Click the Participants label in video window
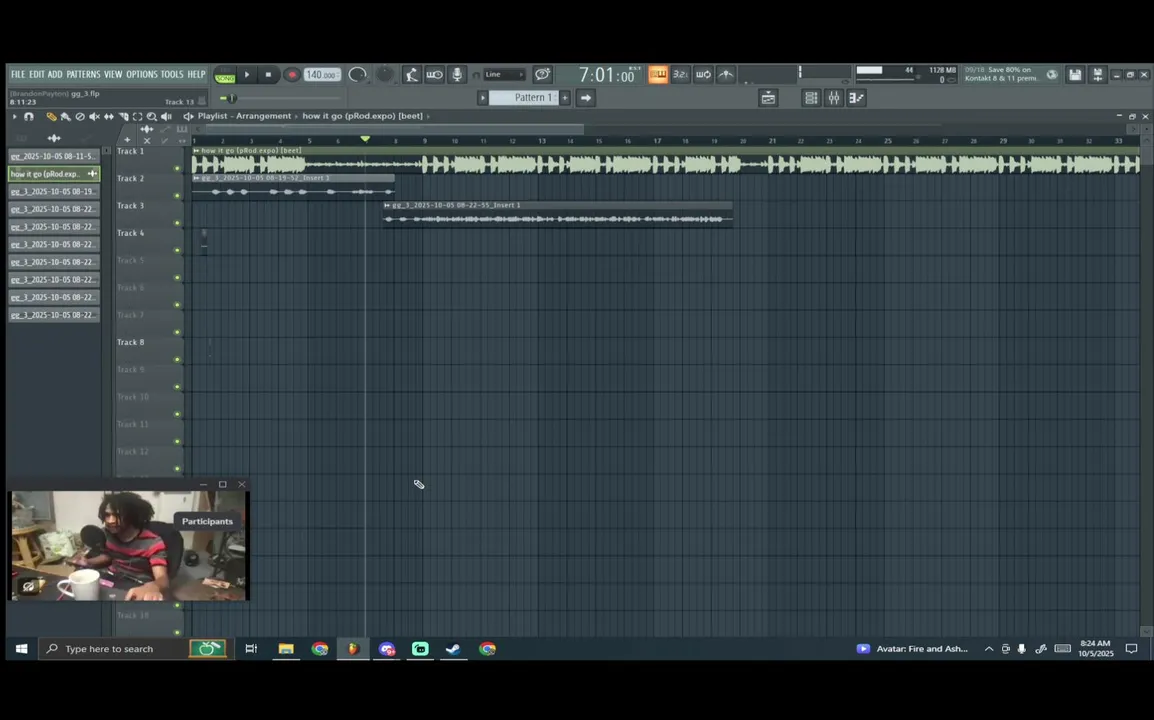The image size is (1154, 720). [x=208, y=521]
